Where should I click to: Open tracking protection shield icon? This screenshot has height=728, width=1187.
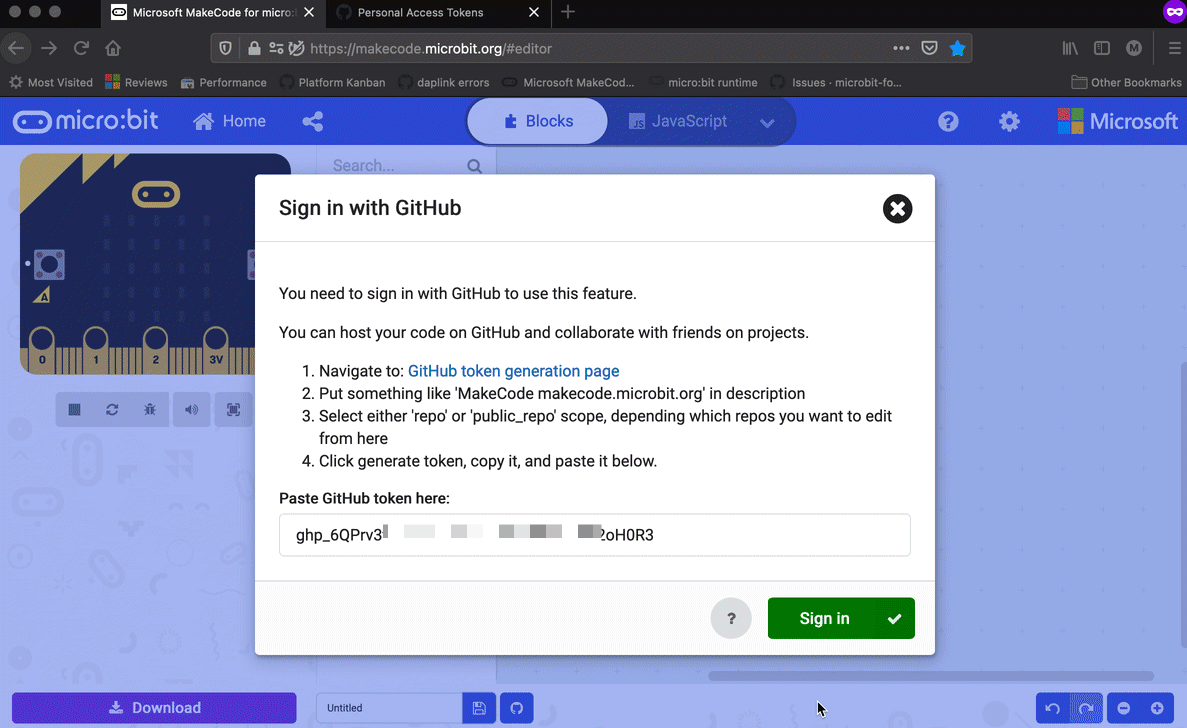pos(226,48)
